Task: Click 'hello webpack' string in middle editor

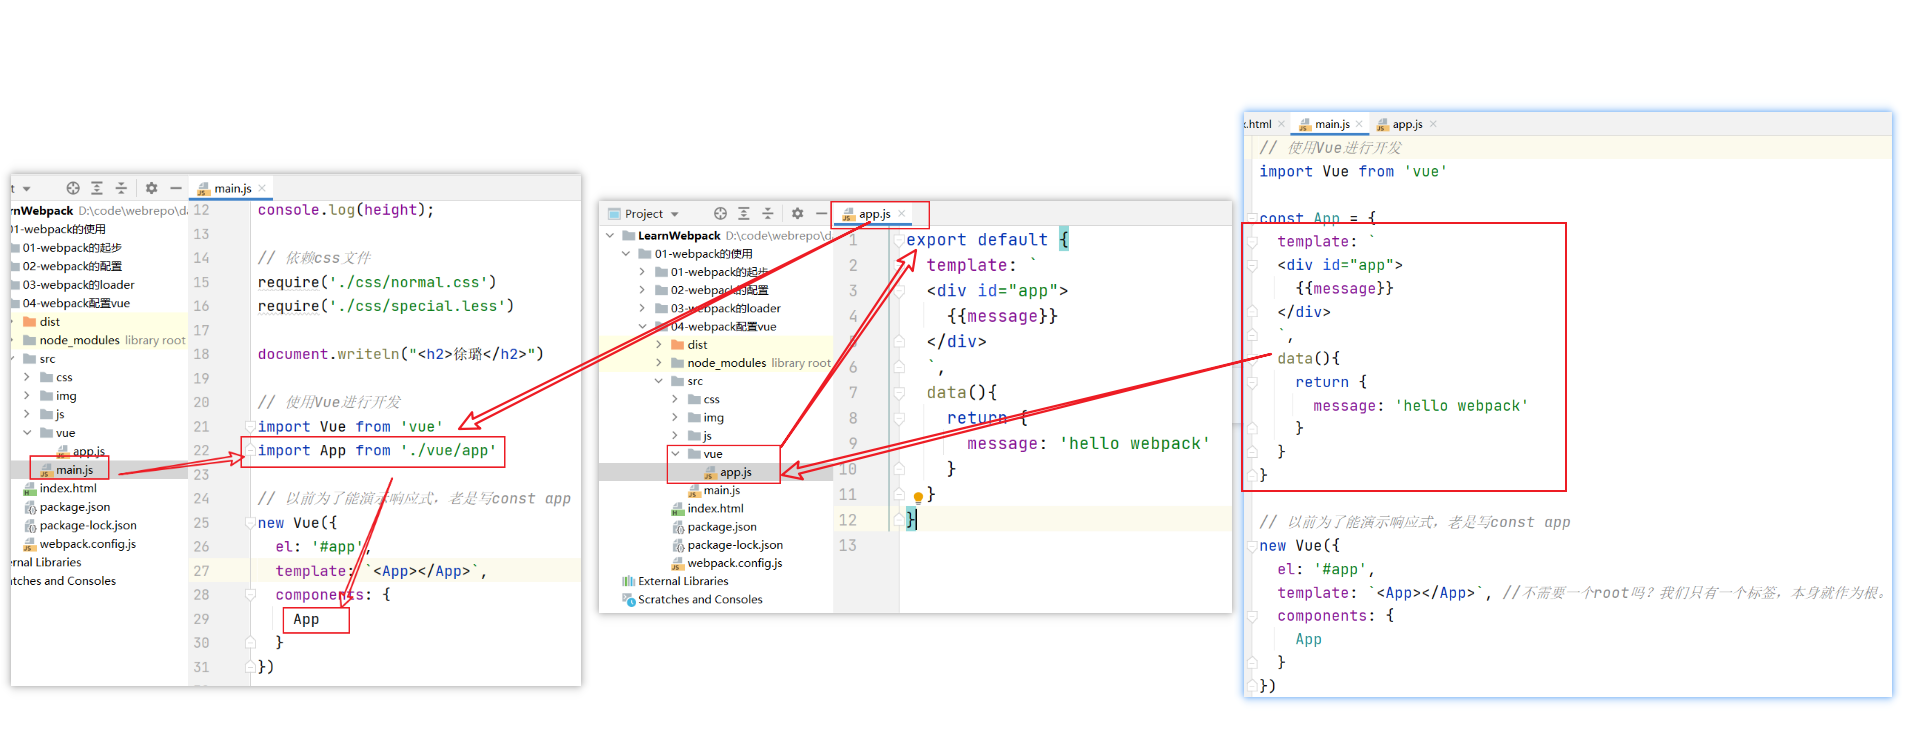Action: (x=1135, y=444)
